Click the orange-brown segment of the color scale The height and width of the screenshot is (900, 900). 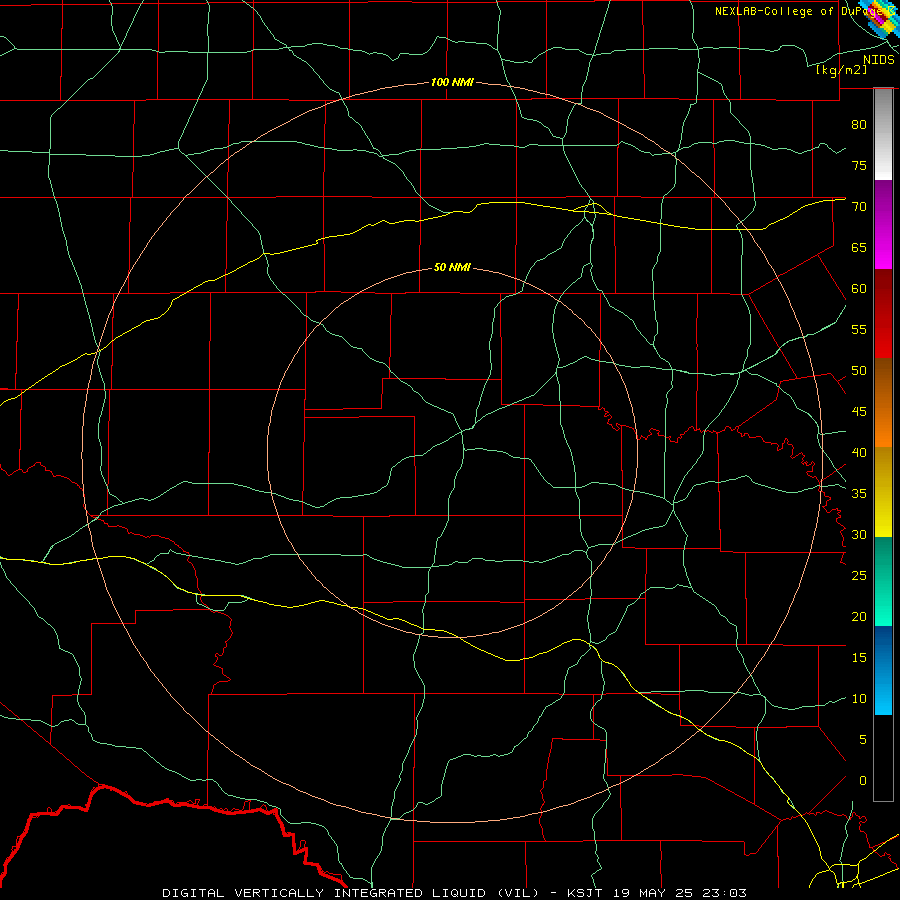point(883,403)
